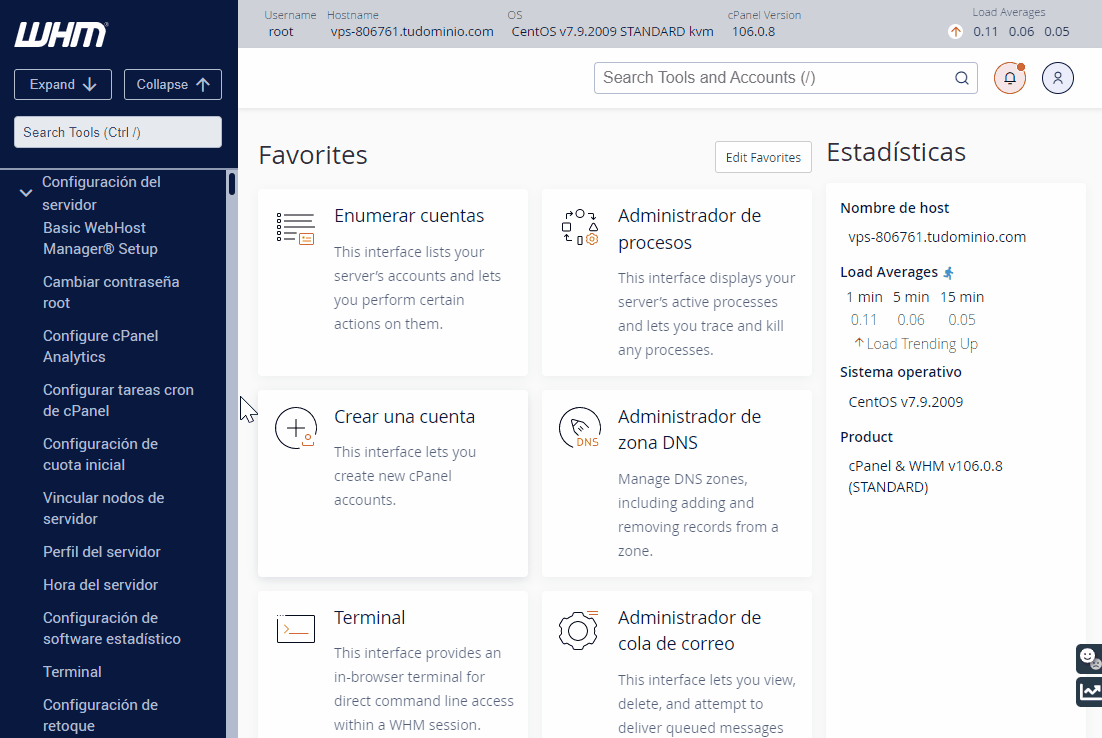Collapse all sidebar menus
Viewport: 1102px width, 738px height.
pos(173,84)
